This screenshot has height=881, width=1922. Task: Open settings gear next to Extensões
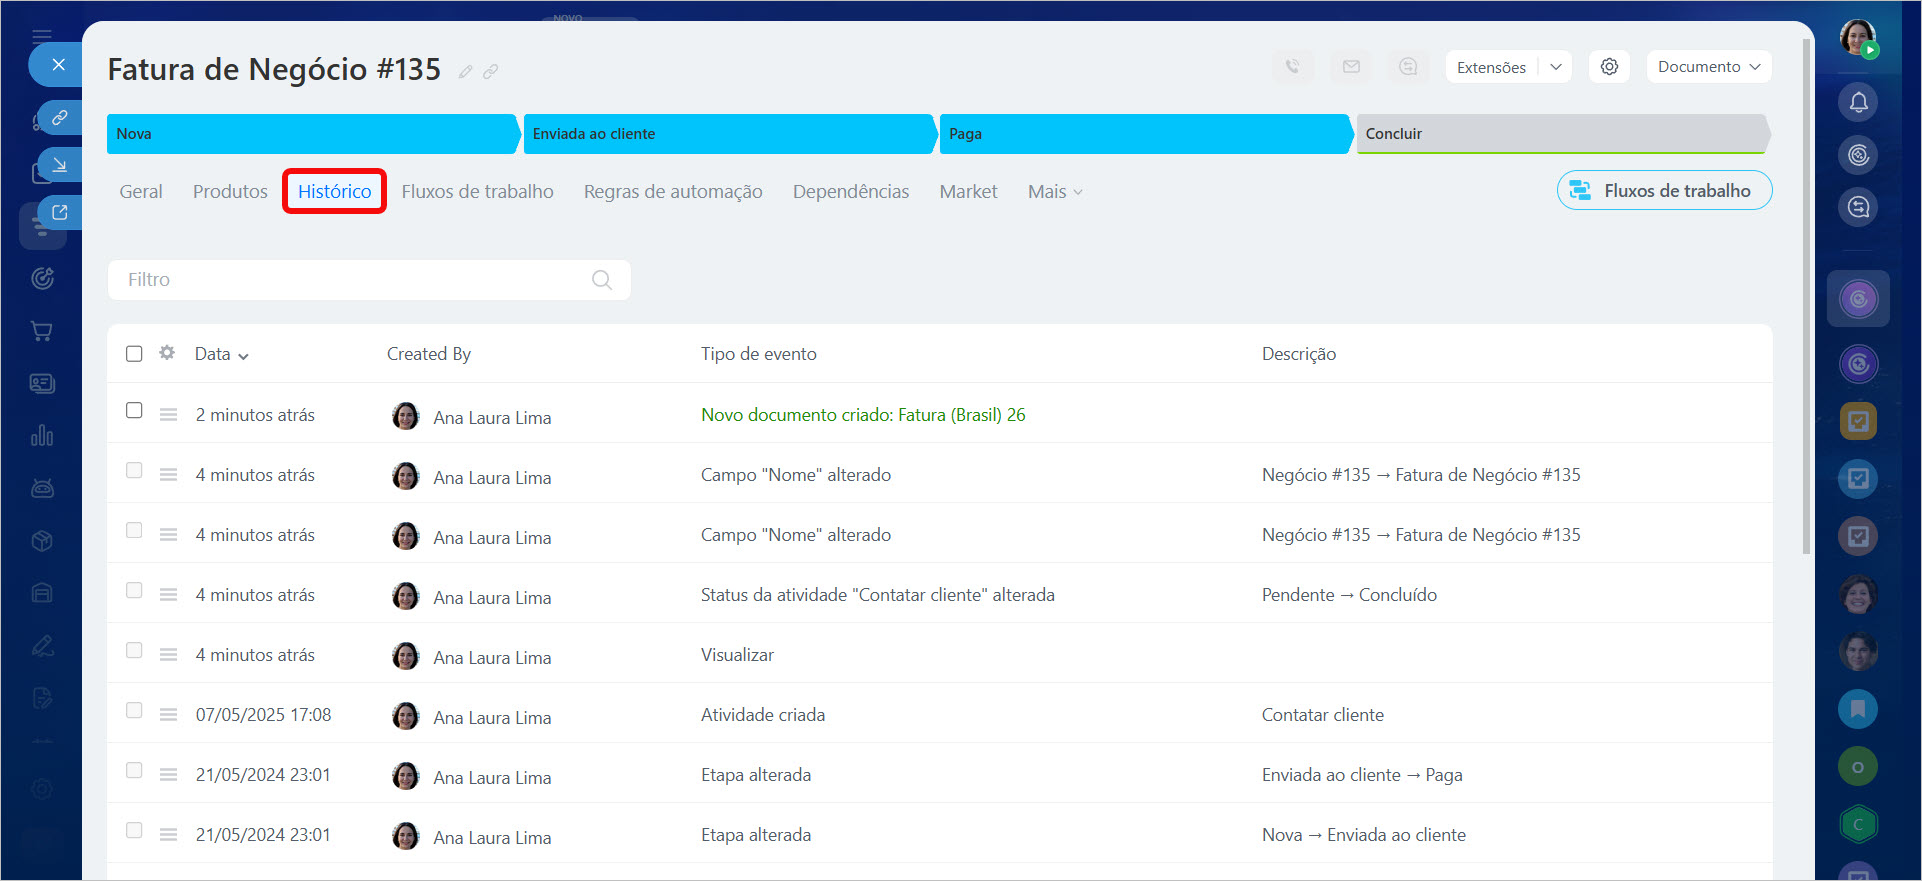[1609, 67]
